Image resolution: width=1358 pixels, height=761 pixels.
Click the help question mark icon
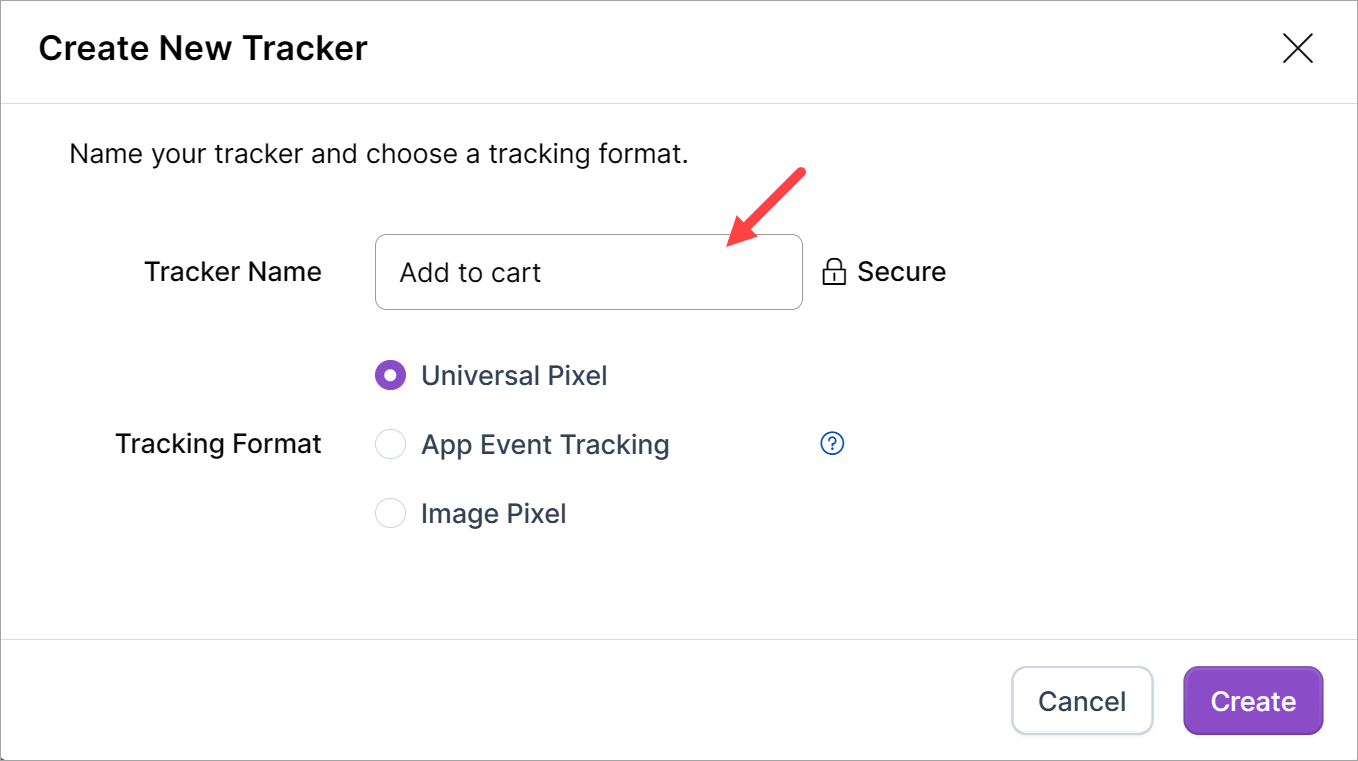(832, 443)
